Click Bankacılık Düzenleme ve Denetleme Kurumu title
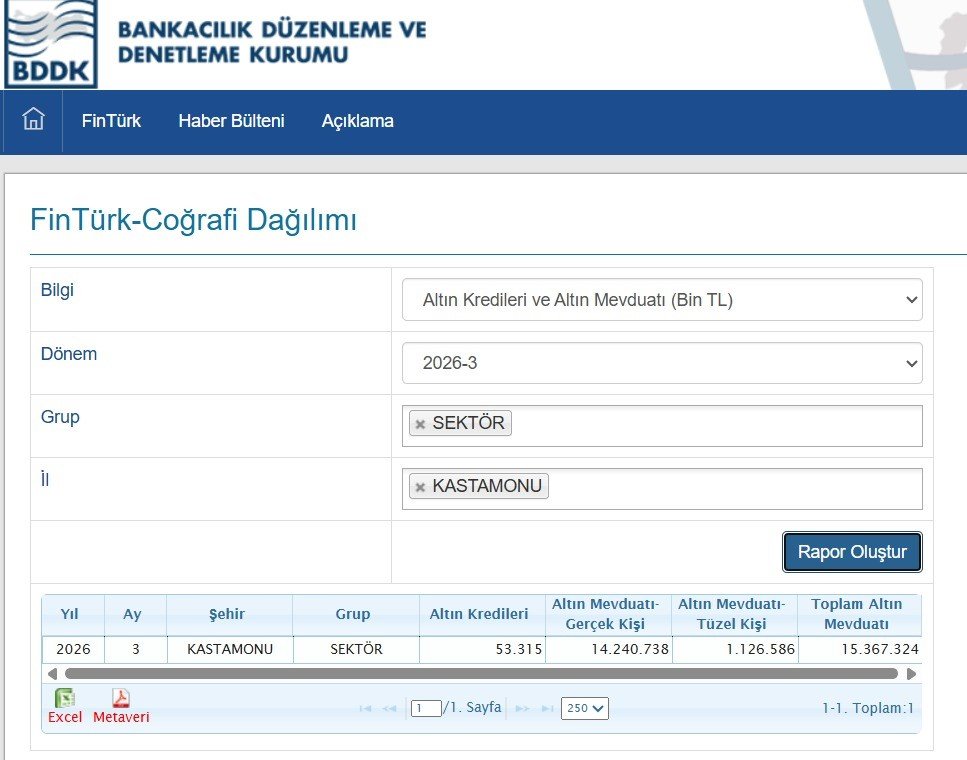This screenshot has height=760, width=967. click(272, 42)
